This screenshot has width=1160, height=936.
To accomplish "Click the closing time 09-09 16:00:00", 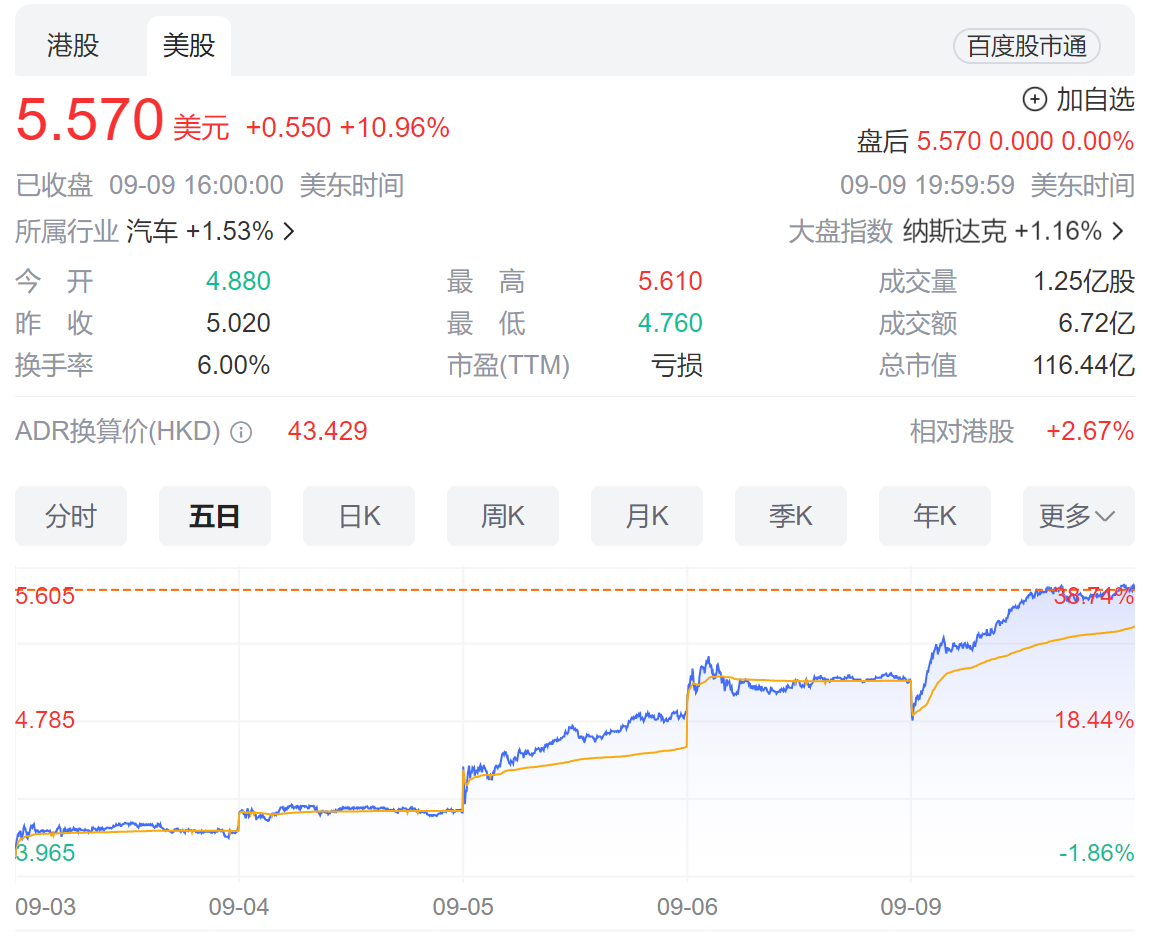I will click(196, 185).
